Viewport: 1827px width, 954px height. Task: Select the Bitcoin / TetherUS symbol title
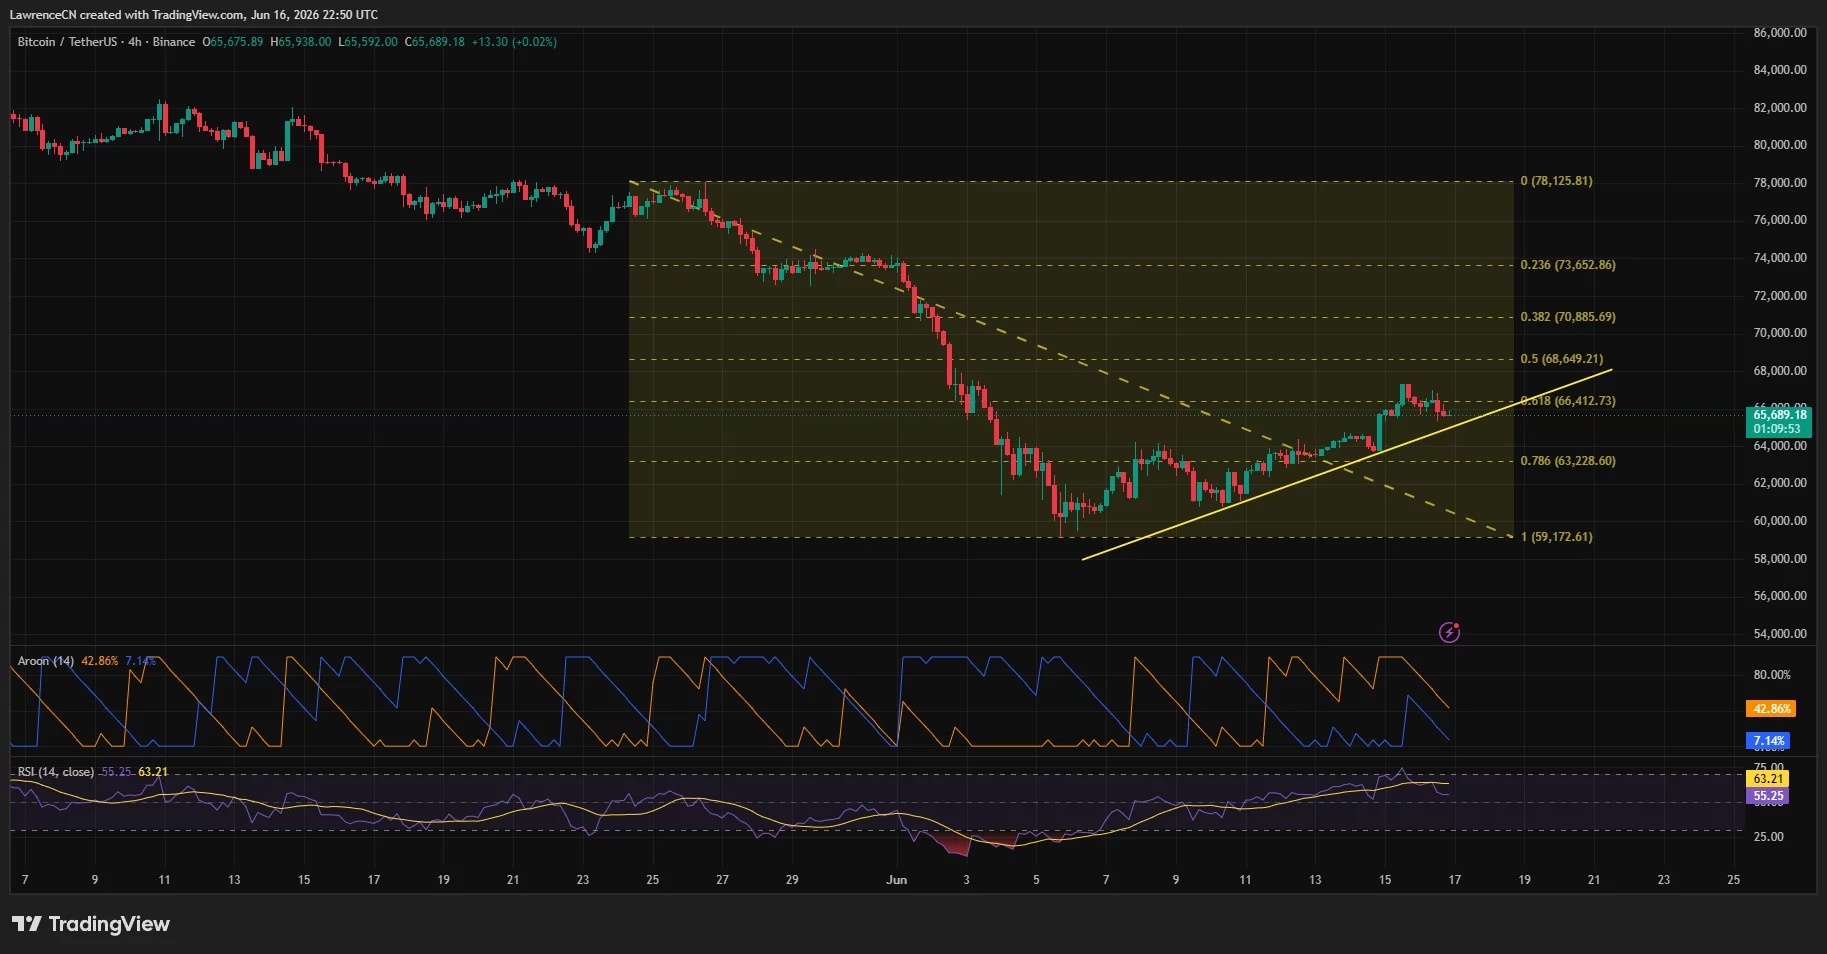67,42
